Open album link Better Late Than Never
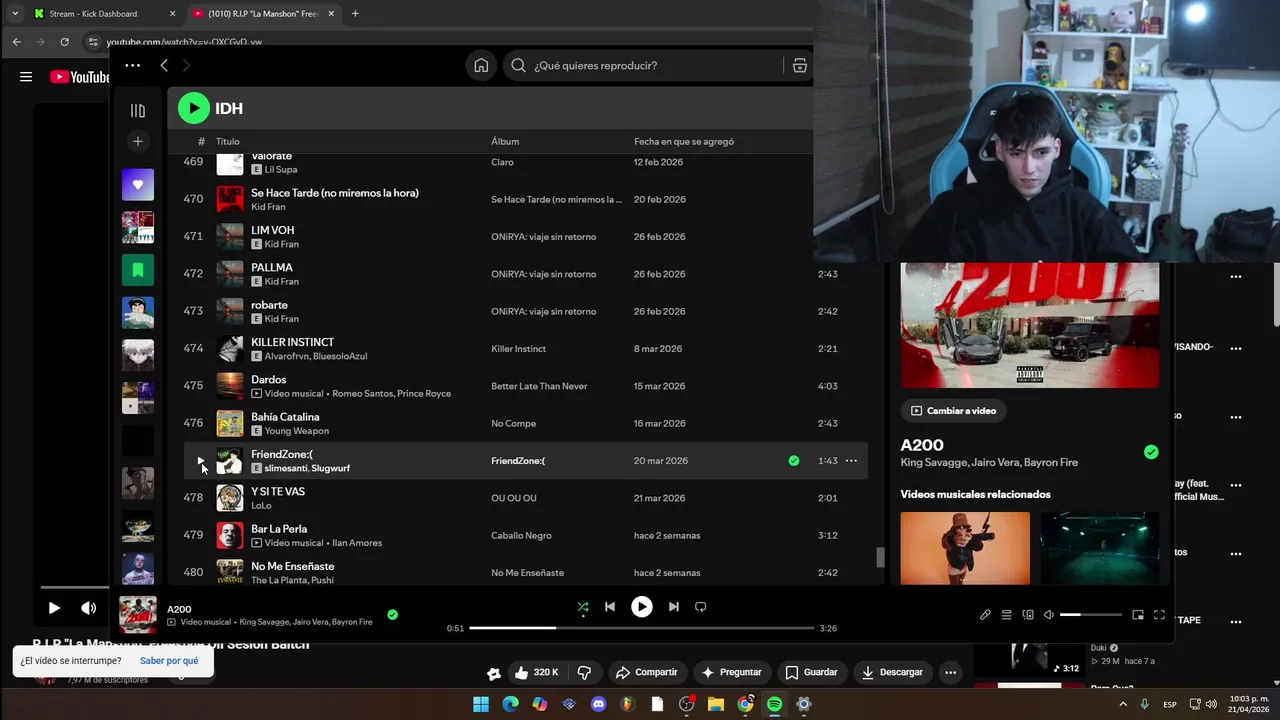 point(539,386)
